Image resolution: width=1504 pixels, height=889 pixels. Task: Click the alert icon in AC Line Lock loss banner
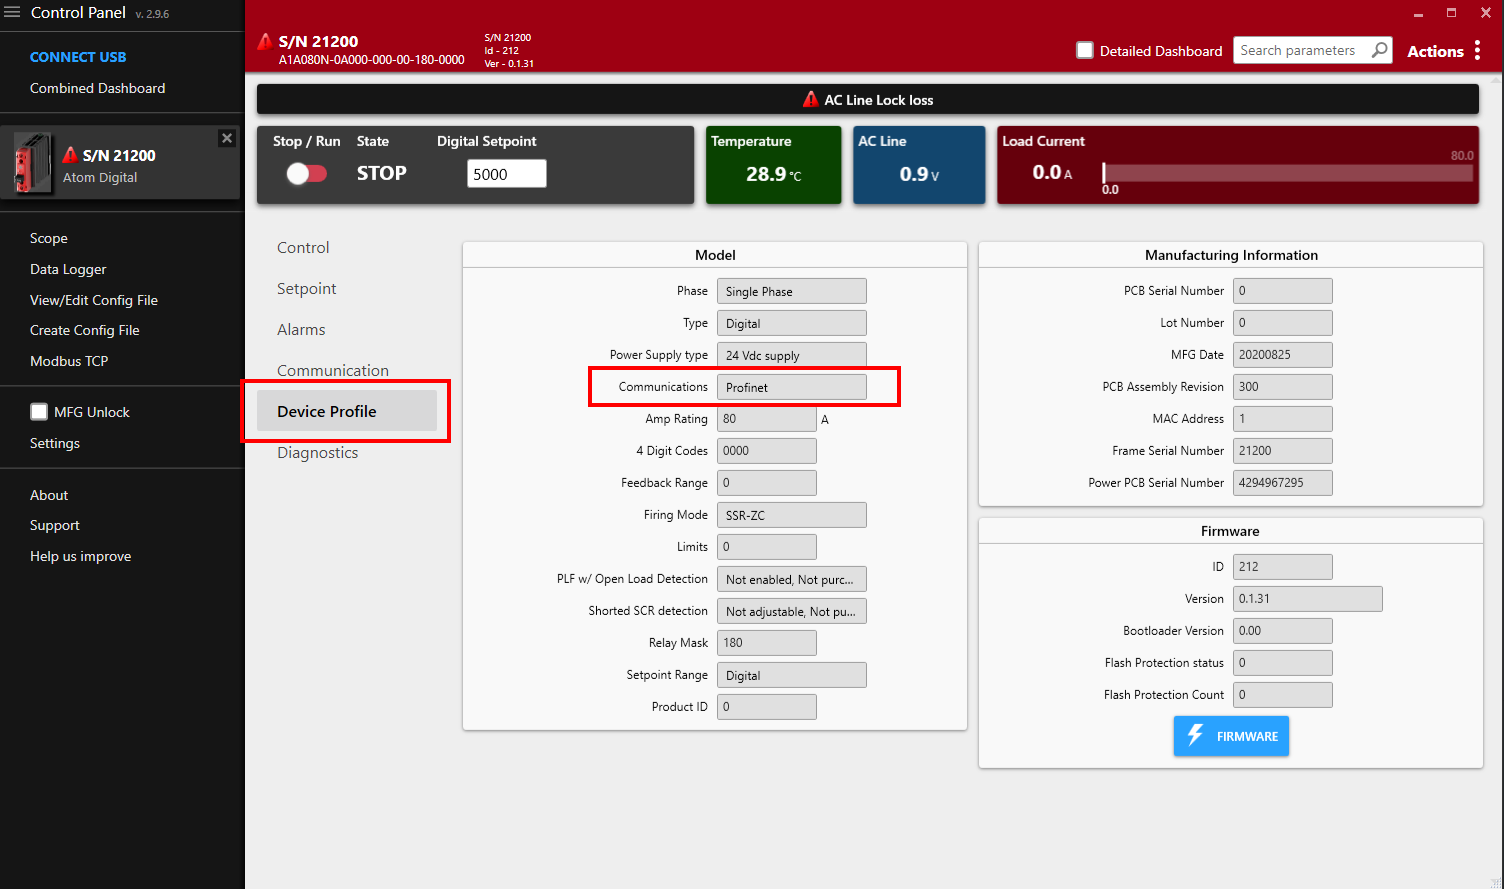[x=812, y=99]
